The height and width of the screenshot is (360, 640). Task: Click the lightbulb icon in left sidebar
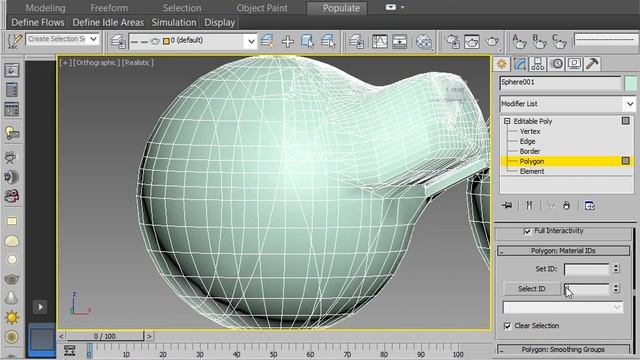click(x=12, y=133)
